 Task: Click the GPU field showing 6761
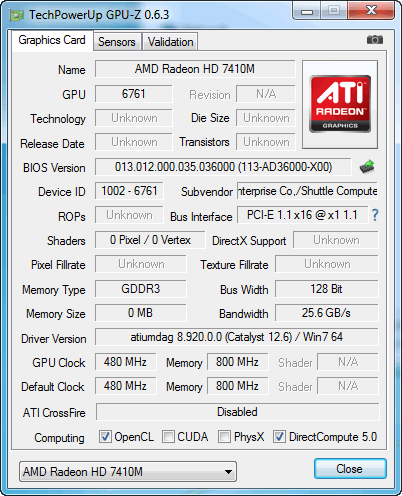134,94
